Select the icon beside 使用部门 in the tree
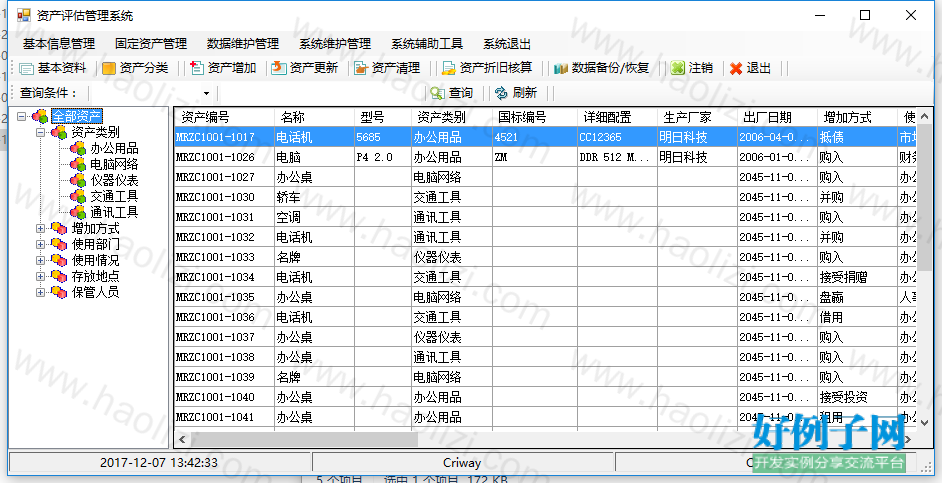 tap(59, 244)
